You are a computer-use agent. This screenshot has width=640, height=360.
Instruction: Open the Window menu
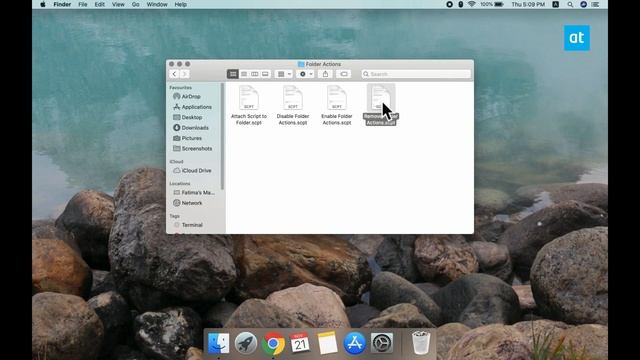pos(157,4)
